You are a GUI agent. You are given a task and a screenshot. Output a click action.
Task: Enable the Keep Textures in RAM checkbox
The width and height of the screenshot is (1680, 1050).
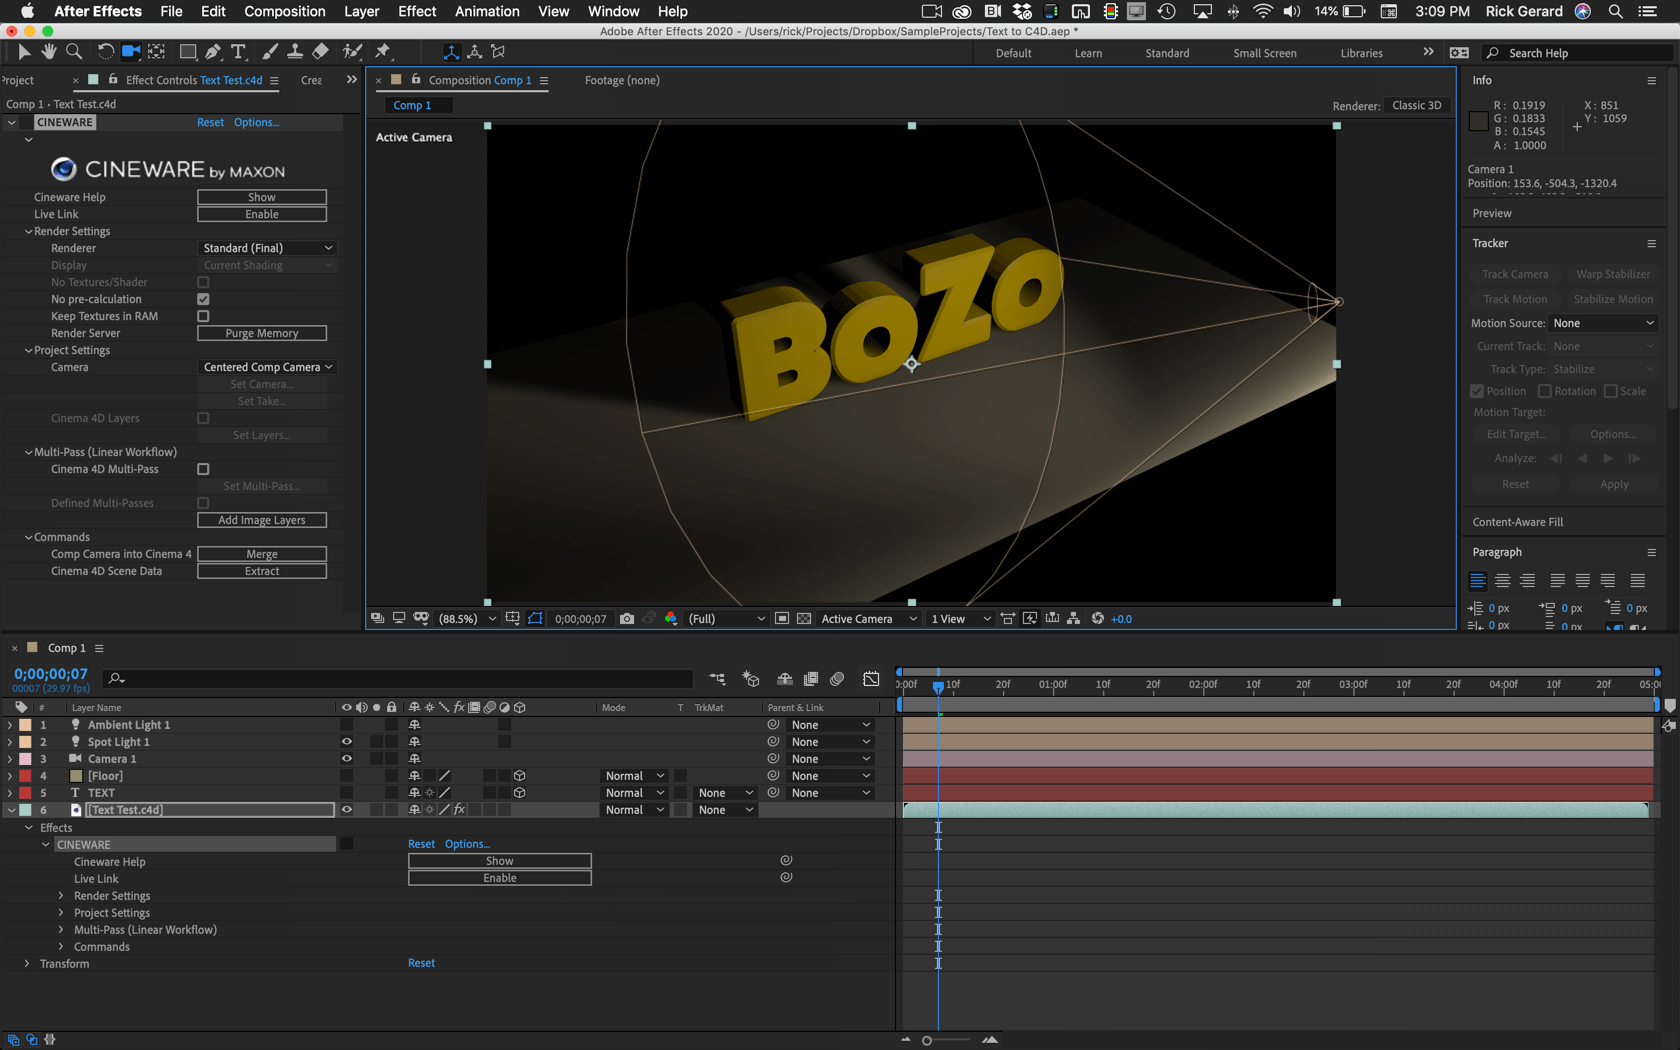(203, 315)
